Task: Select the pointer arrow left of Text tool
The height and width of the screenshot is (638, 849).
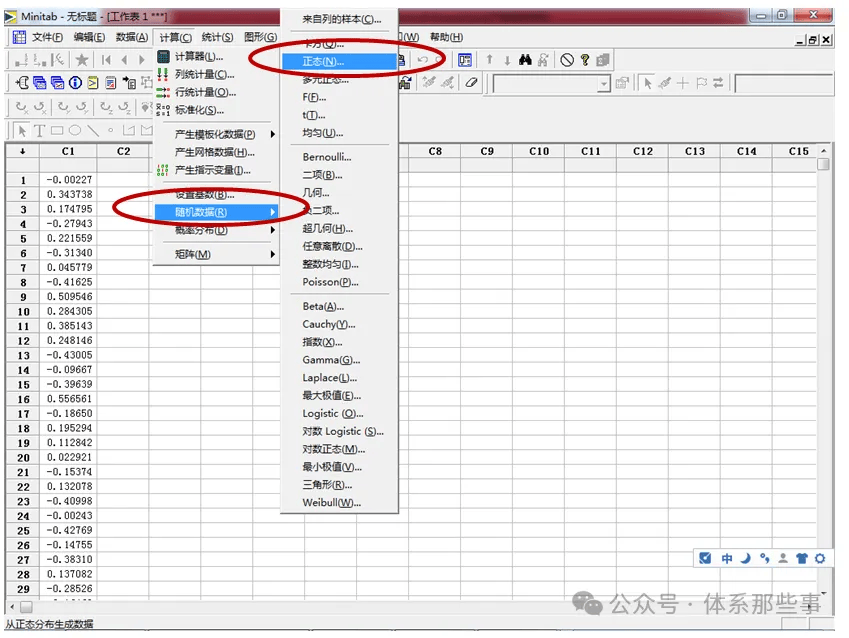Action: tap(22, 131)
